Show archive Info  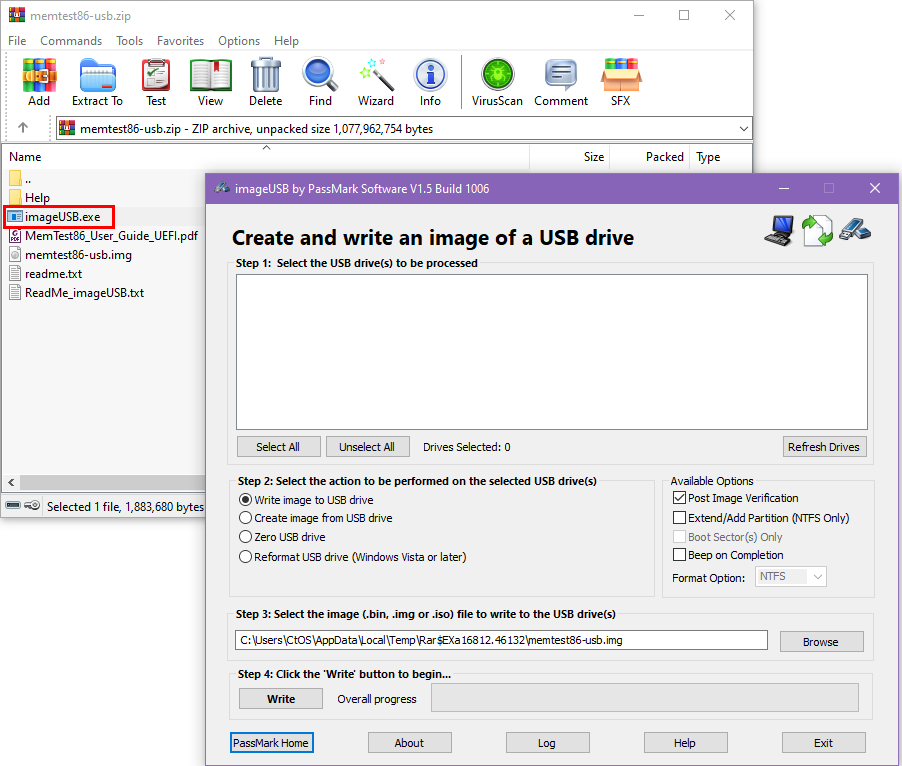tap(430, 82)
